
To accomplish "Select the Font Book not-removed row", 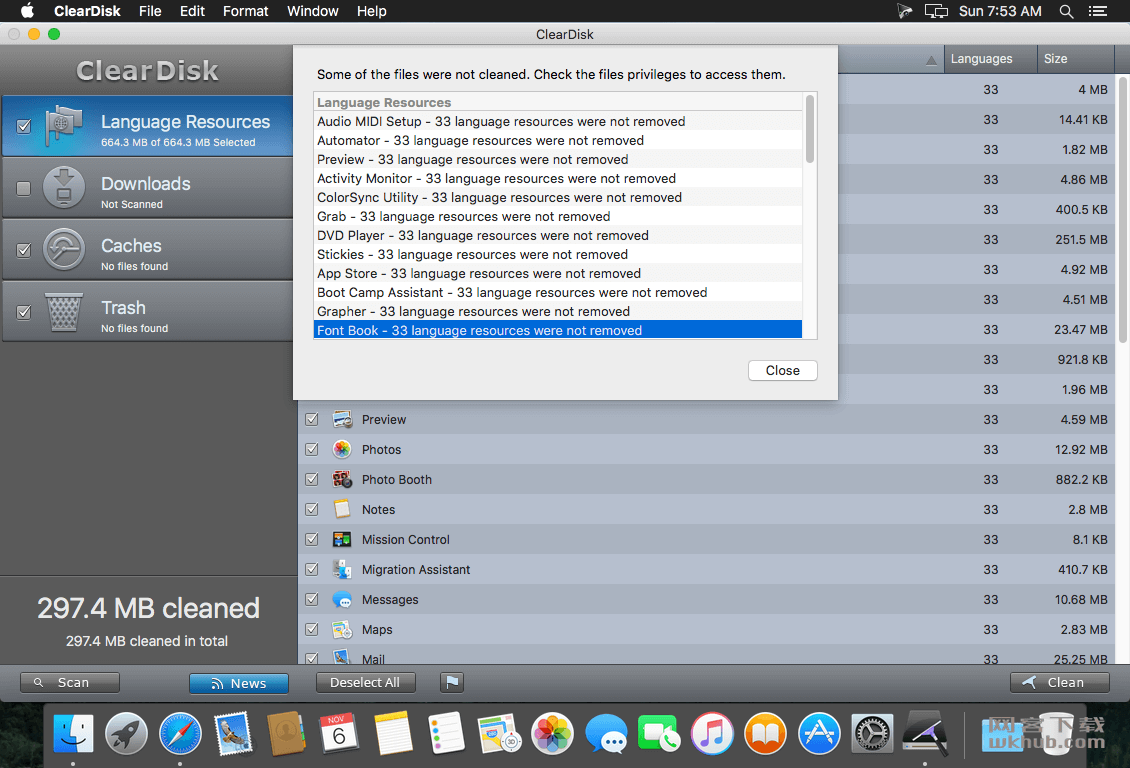I will click(x=558, y=330).
